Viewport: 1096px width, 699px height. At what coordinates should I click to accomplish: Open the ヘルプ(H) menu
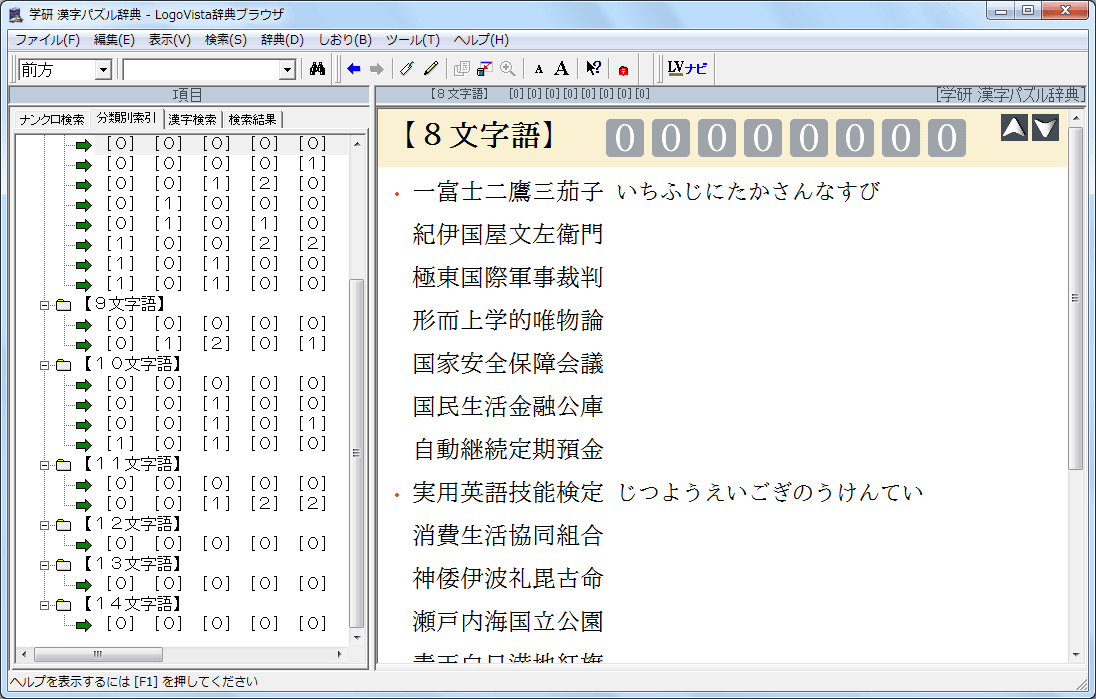[x=481, y=40]
